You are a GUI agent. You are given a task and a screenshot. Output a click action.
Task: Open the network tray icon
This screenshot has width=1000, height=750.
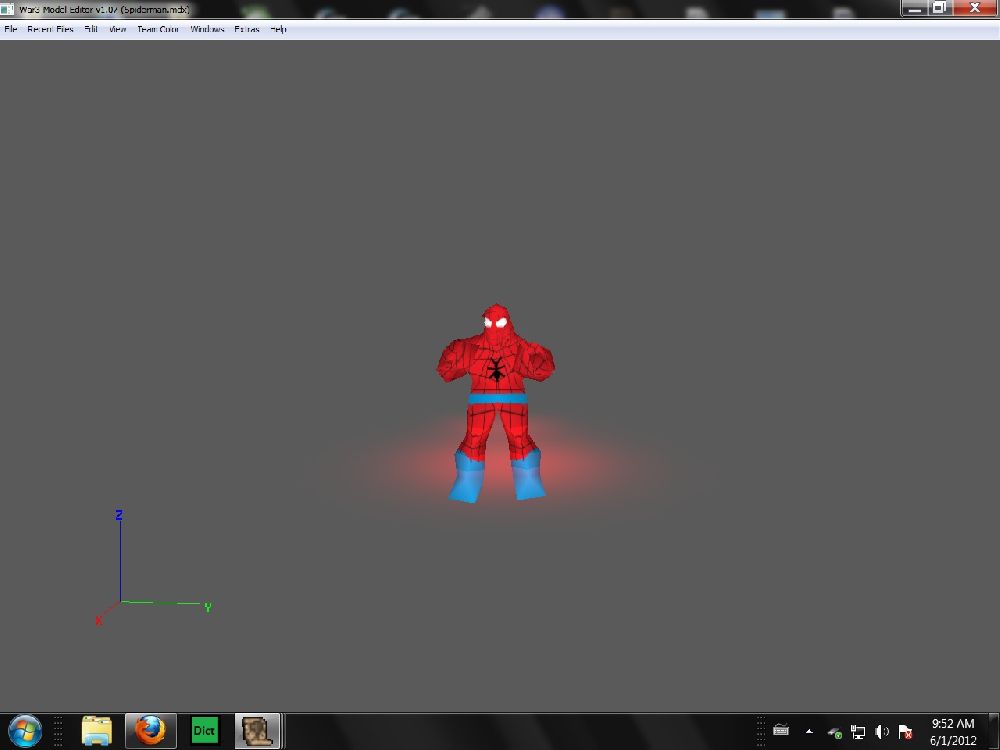tap(858, 732)
